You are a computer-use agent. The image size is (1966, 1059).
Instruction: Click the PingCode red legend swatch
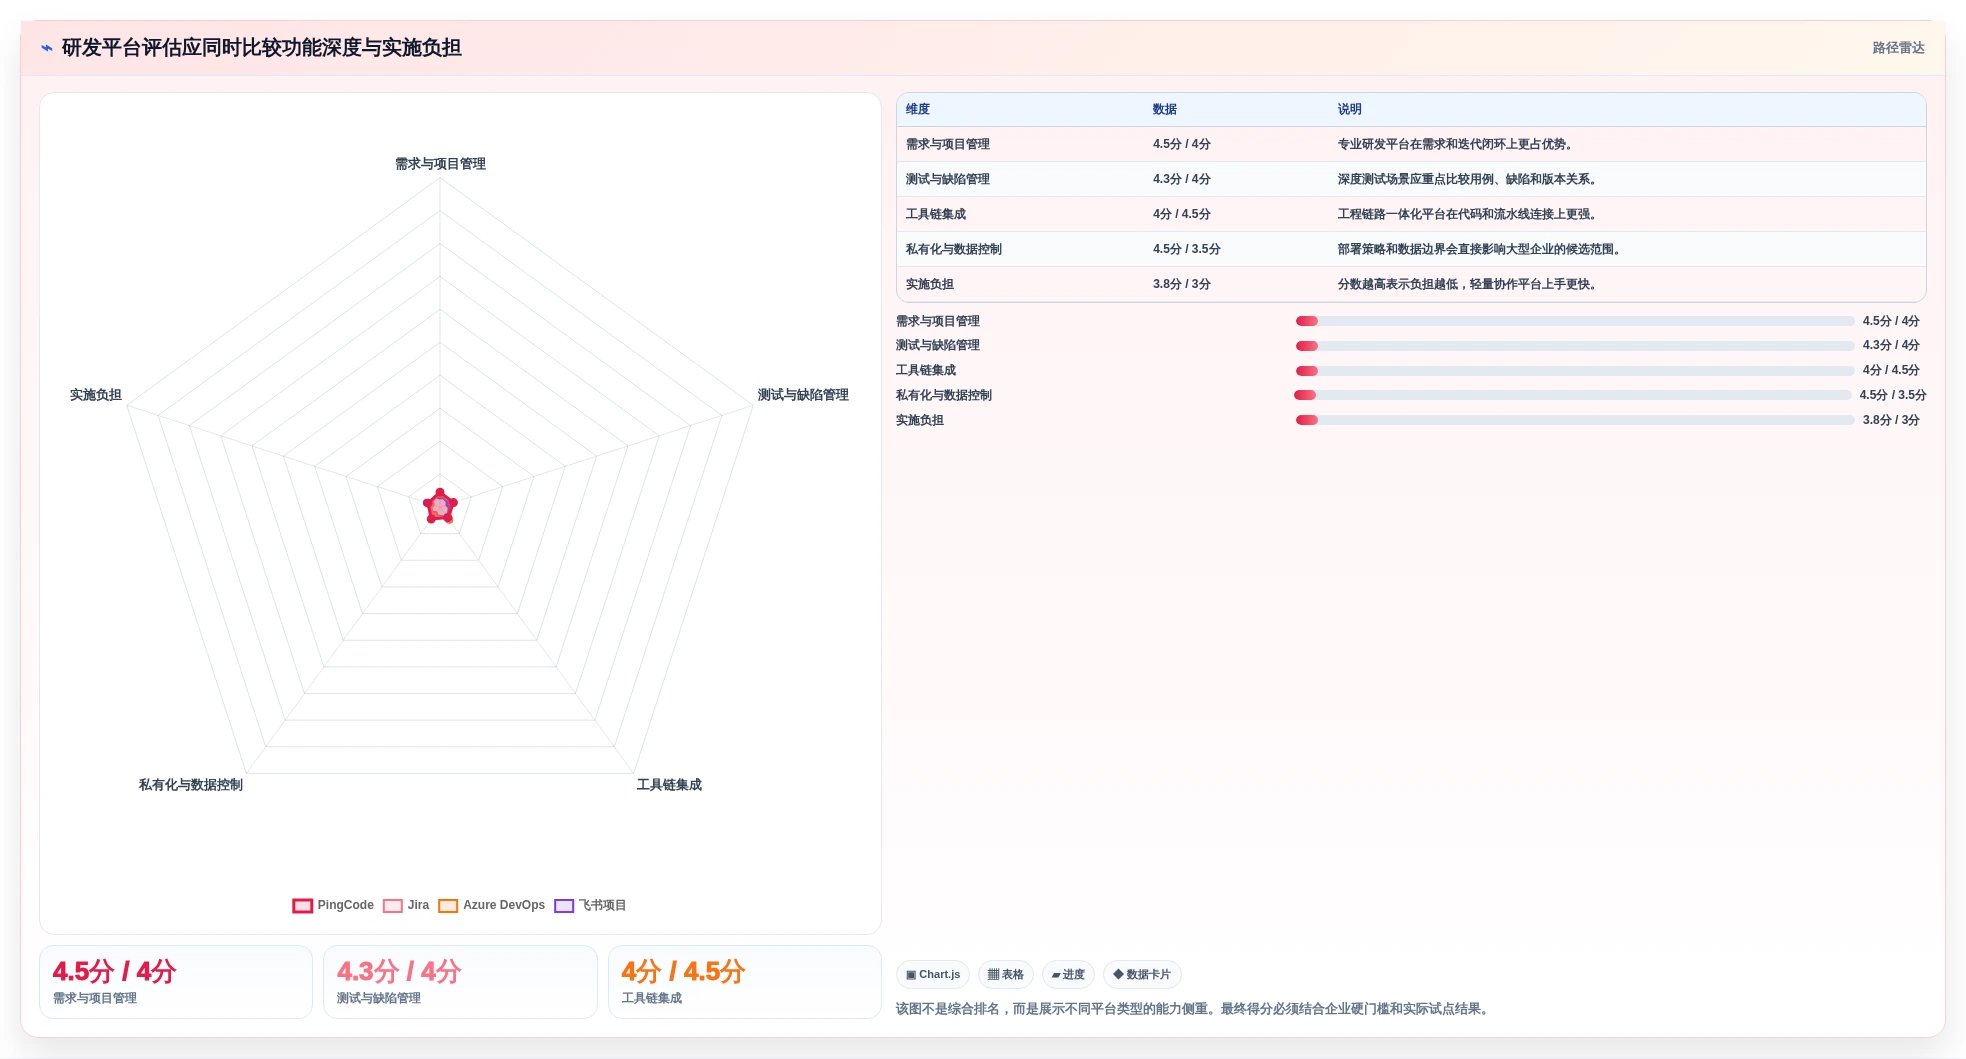coord(303,906)
